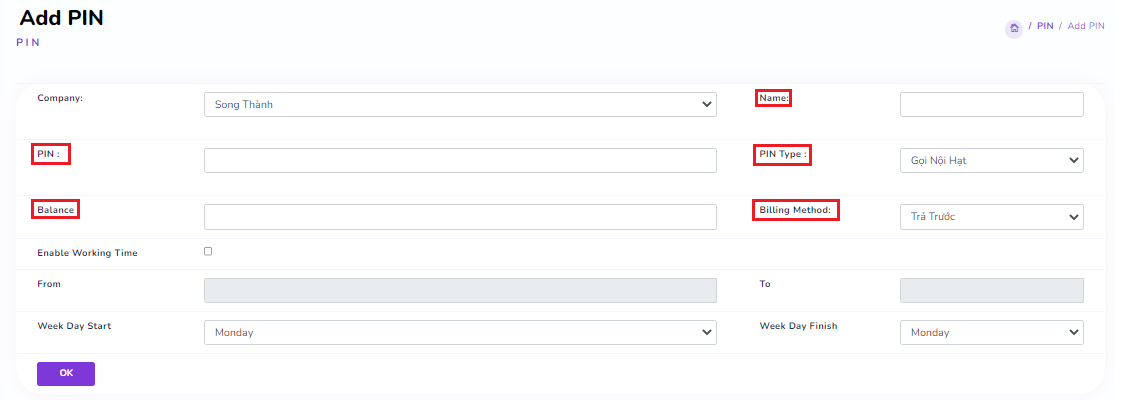Click the Add PIN breadcrumb text
This screenshot has height=400, width=1123.
coord(1086,26)
